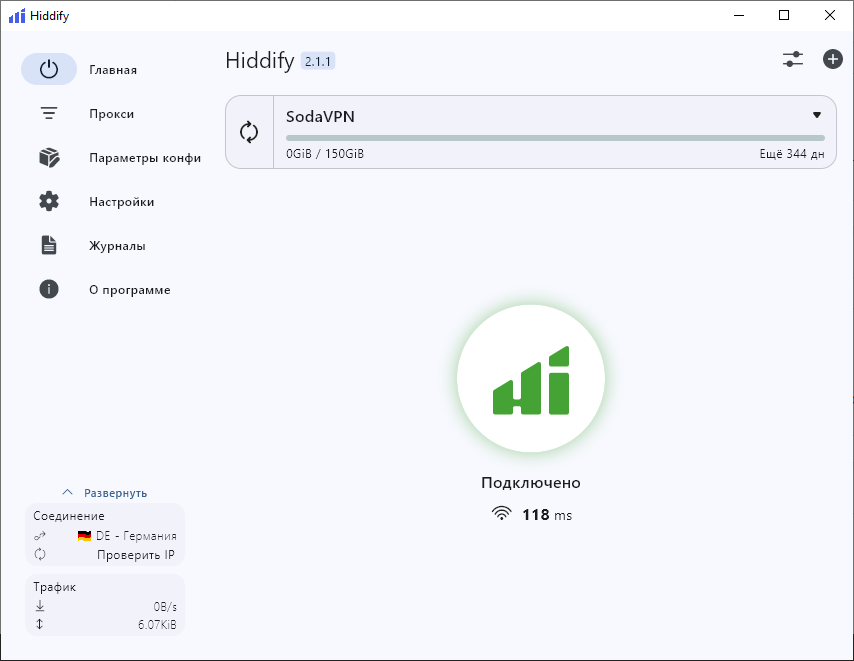Screen dimensions: 854x661
Task: Click the SodaVPN data usage progress bar
Action: [556, 138]
